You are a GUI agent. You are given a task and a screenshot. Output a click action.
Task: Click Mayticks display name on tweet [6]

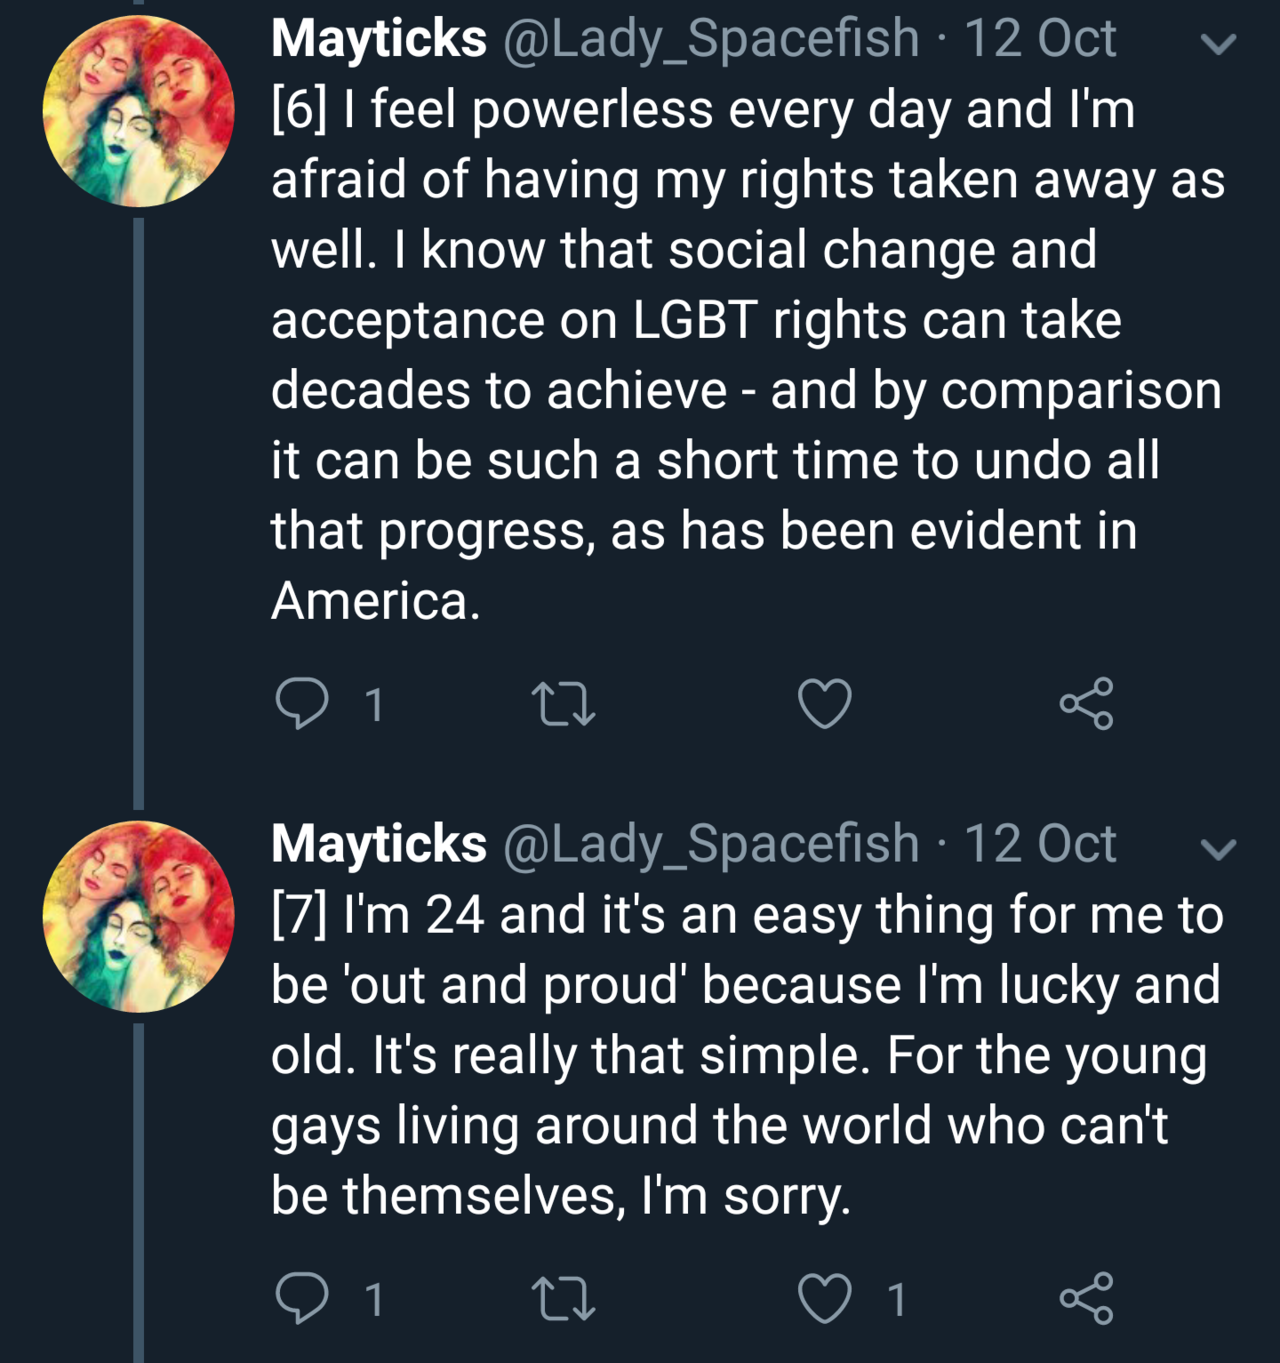[x=378, y=39]
